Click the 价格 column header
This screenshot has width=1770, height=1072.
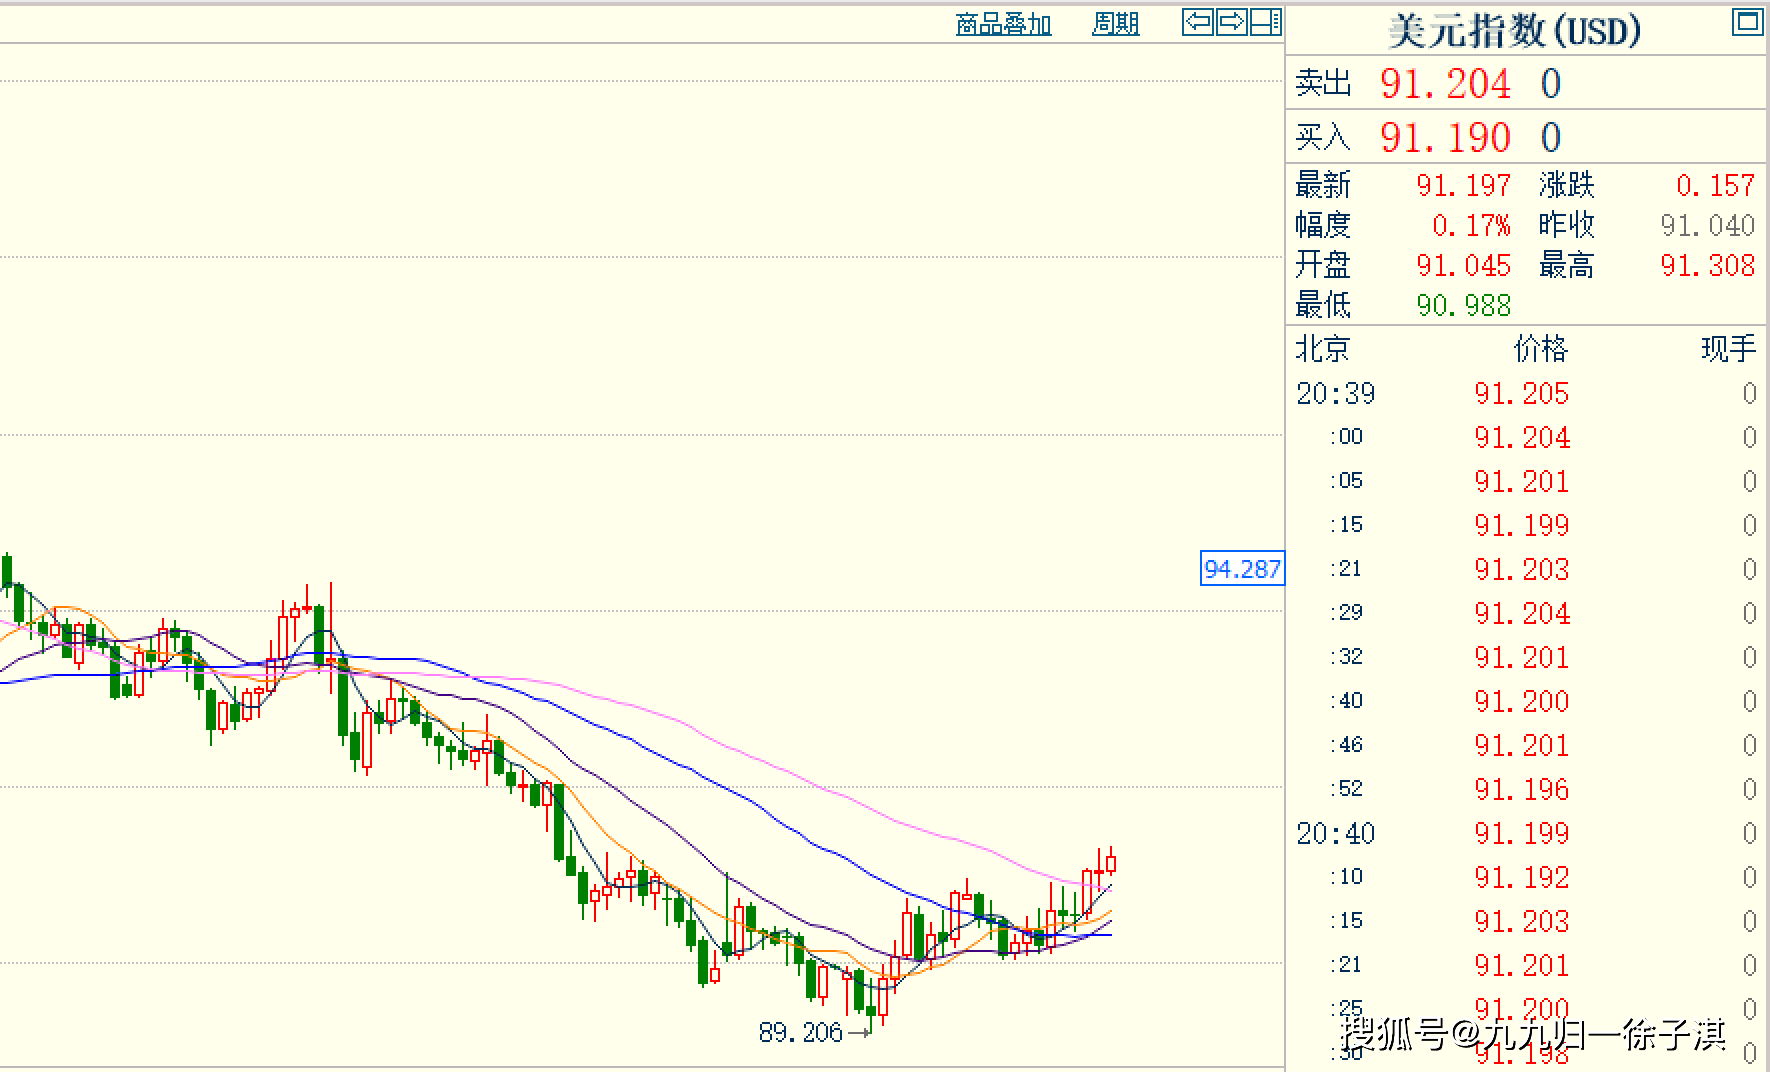coord(1540,349)
